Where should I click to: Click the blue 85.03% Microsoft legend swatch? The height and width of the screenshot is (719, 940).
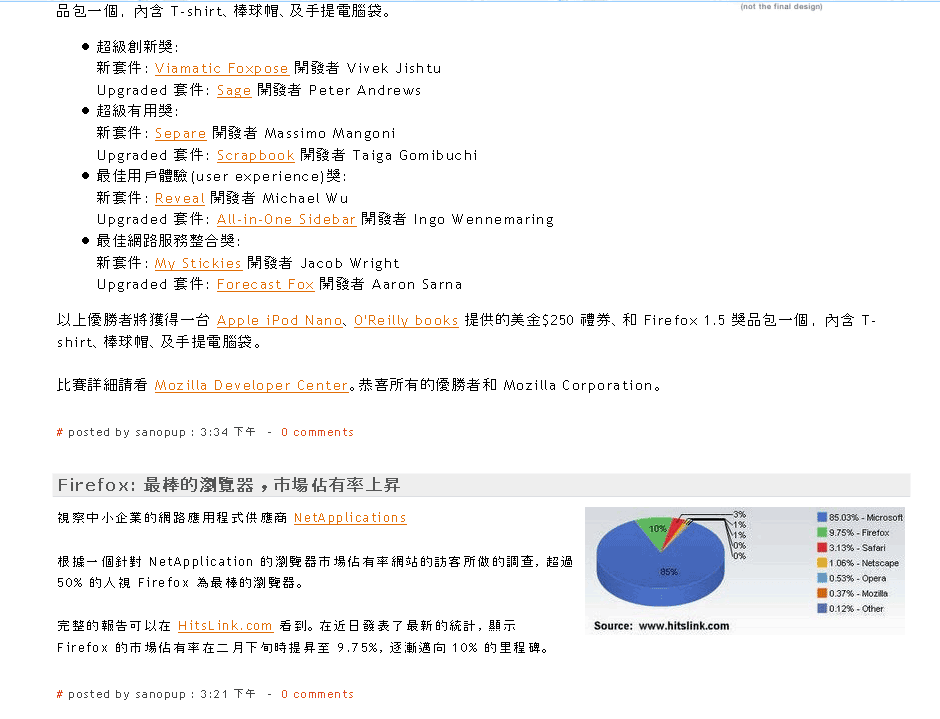(x=822, y=517)
